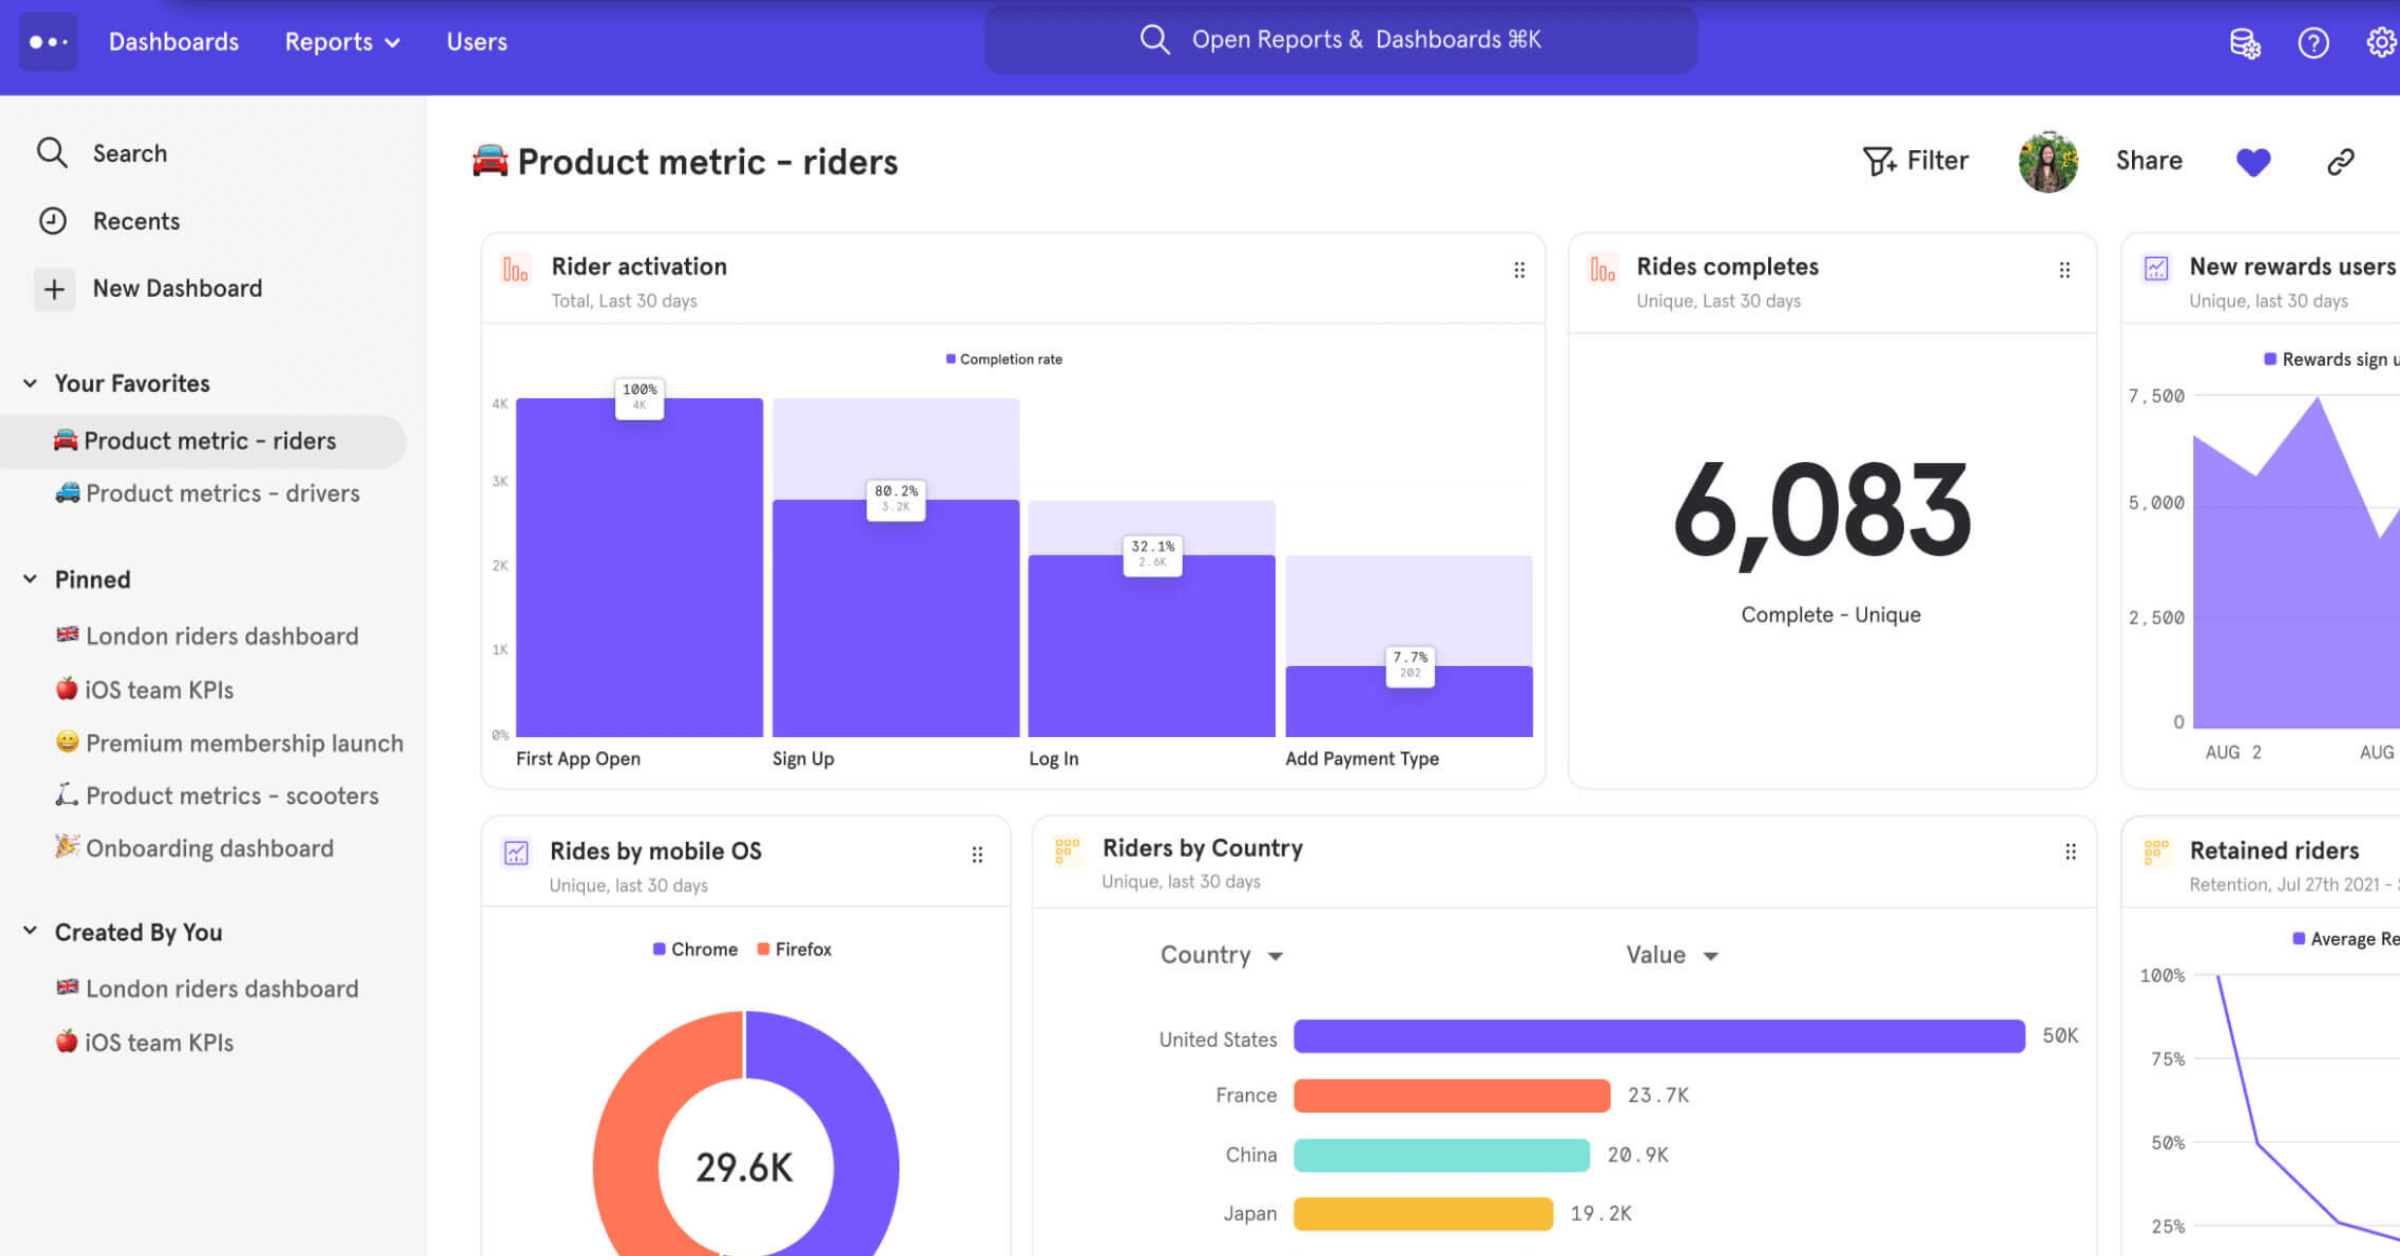Open the settings gear icon
2400x1256 pixels.
(2381, 43)
